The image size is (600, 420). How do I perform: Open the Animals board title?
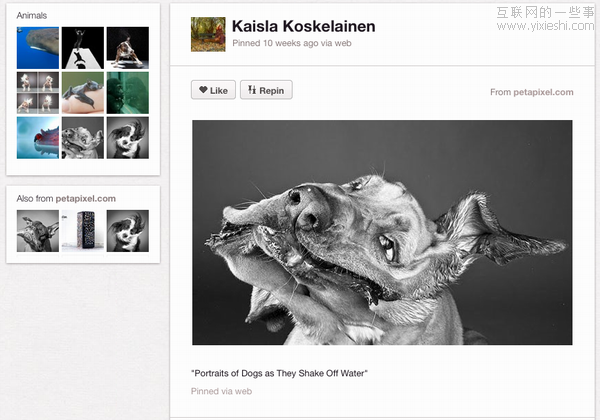coord(32,16)
